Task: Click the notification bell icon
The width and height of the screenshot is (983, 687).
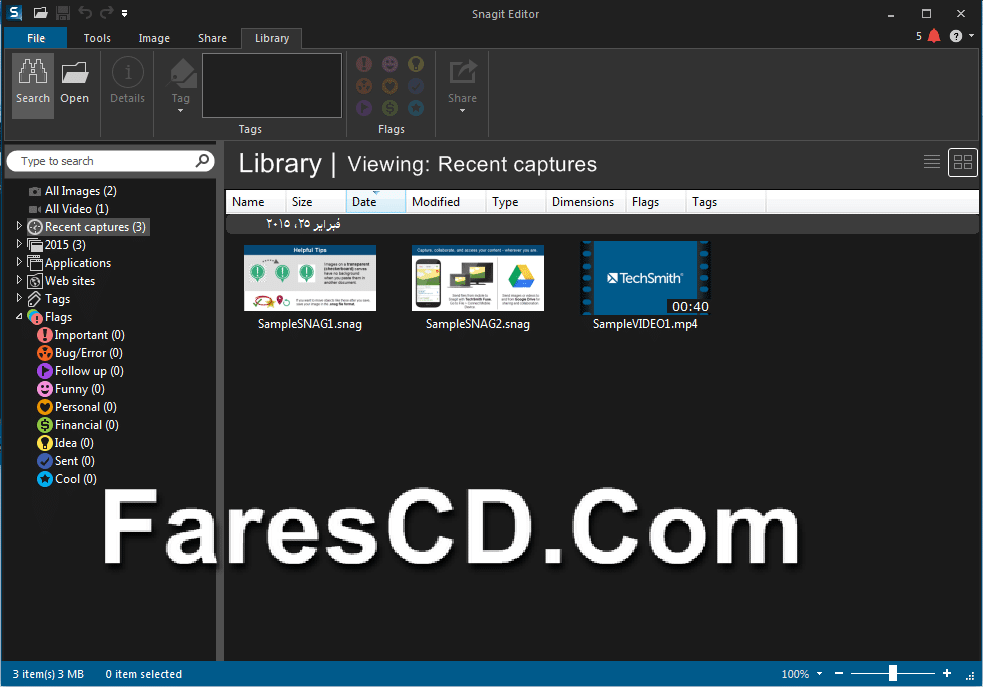Action: 934,36
